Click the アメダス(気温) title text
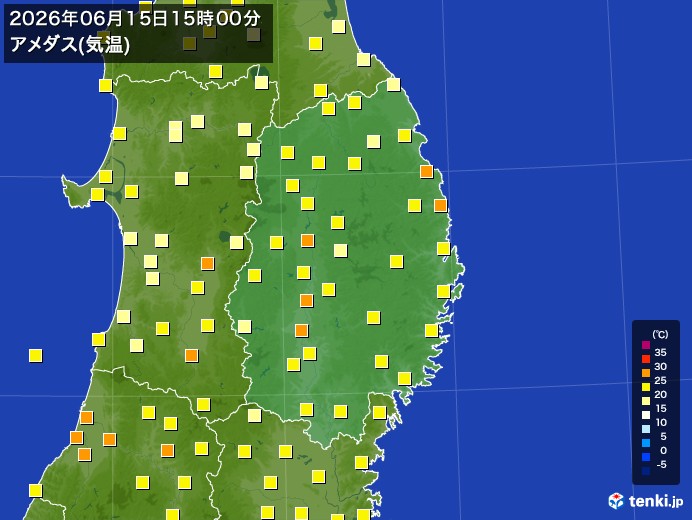 point(70,45)
